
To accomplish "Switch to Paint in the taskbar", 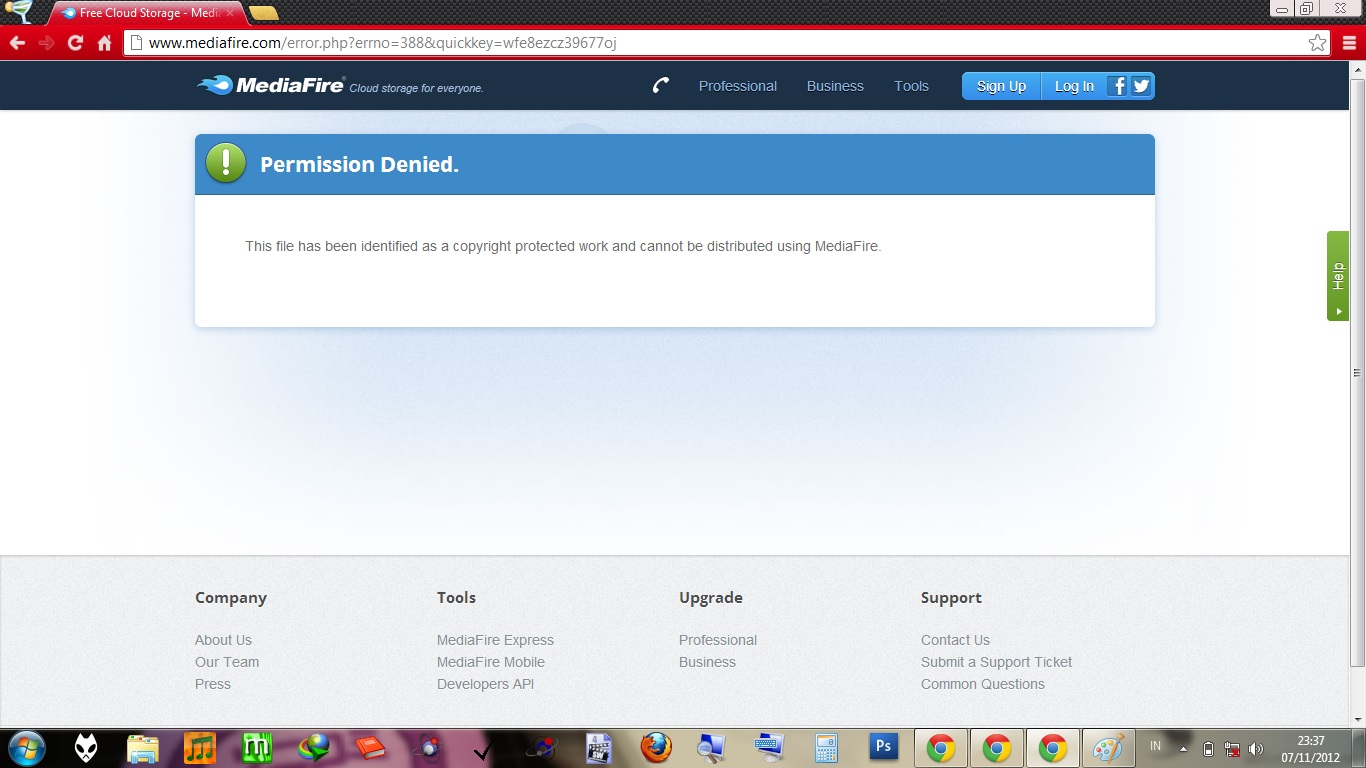I will click(x=1107, y=748).
